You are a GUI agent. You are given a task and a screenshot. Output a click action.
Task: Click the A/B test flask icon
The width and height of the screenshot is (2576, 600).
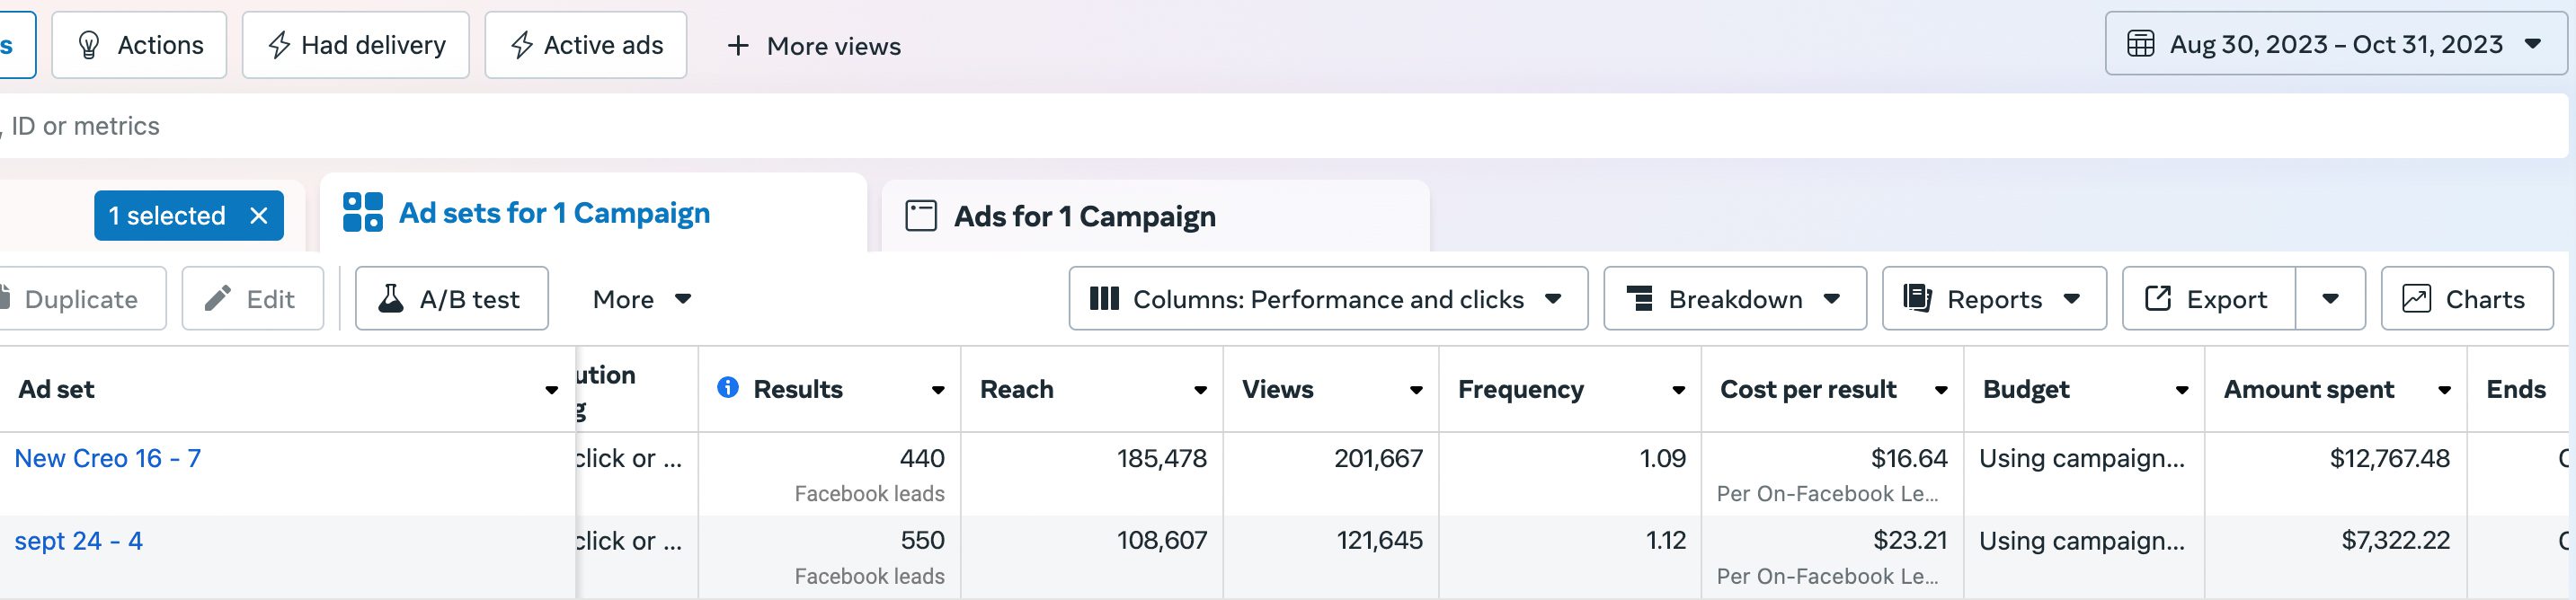click(391, 299)
